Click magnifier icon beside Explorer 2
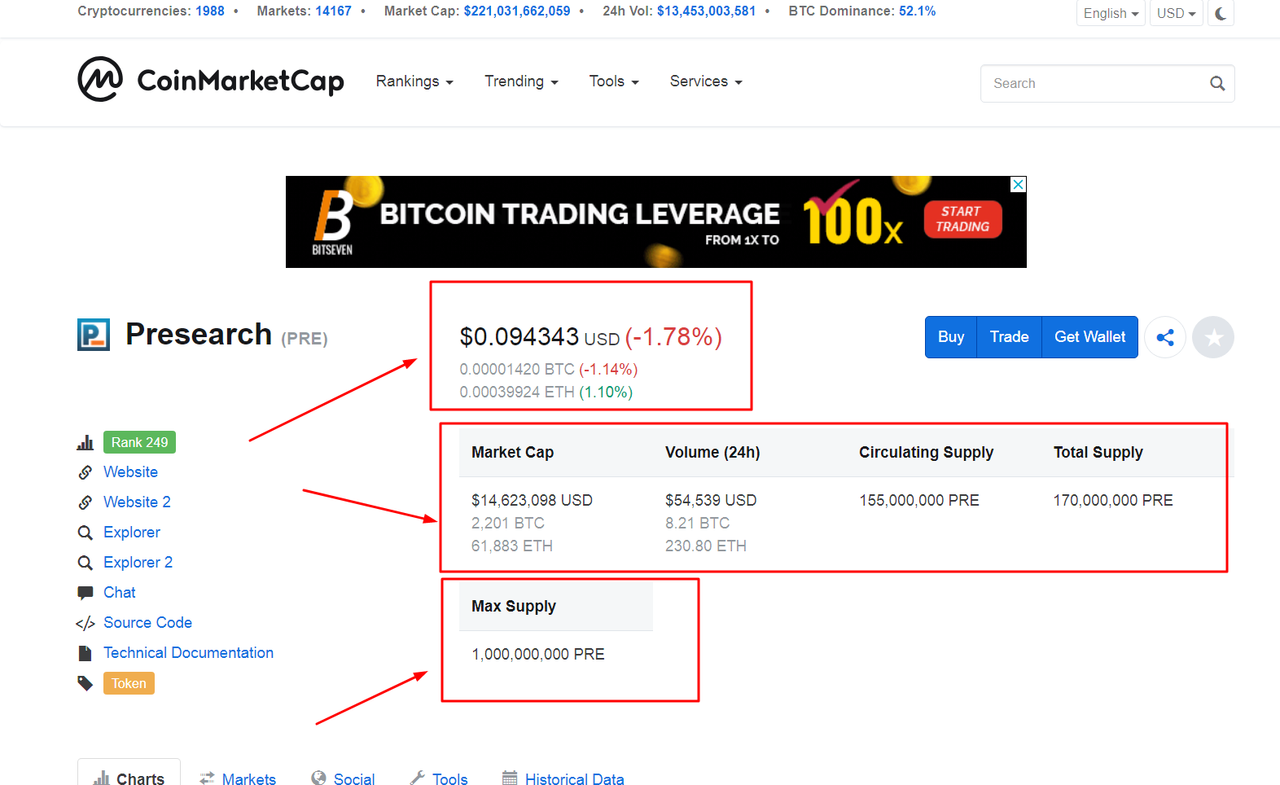Screen dimensions: 1280x785 pos(86,563)
